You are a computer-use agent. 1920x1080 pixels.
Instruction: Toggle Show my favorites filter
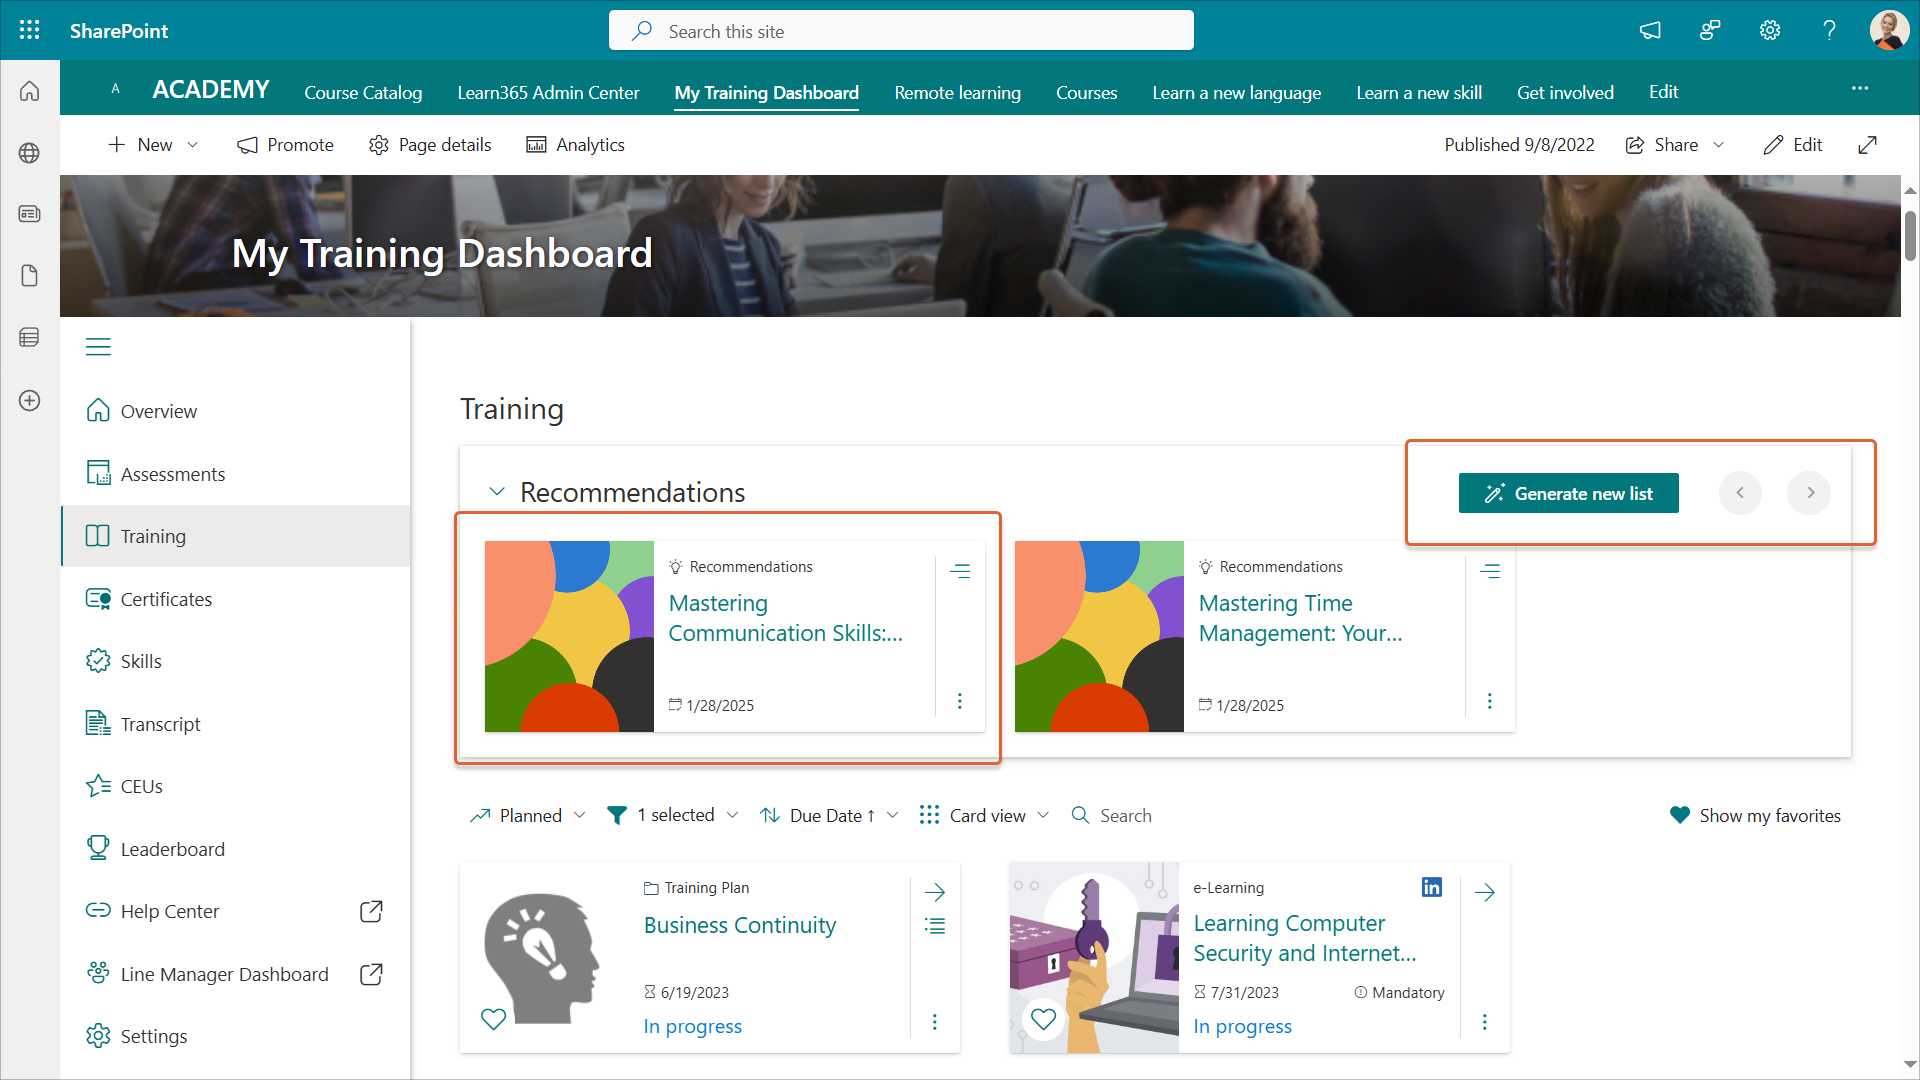(1755, 815)
